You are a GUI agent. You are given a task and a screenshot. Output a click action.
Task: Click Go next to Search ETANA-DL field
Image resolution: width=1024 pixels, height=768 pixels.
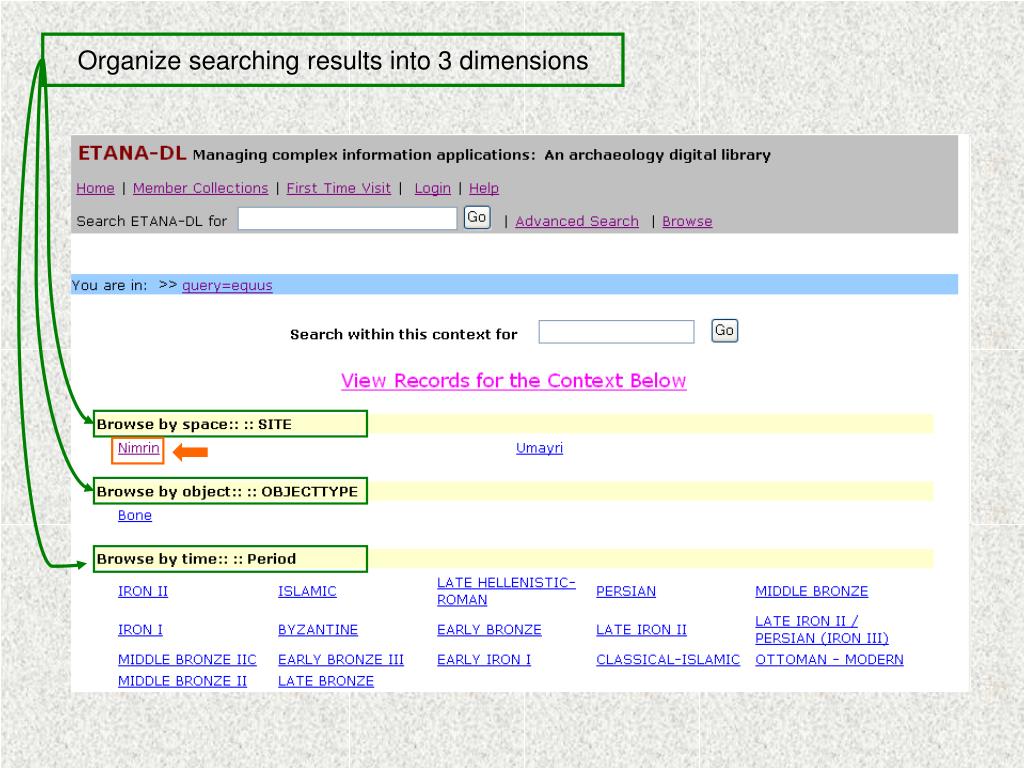(x=477, y=217)
